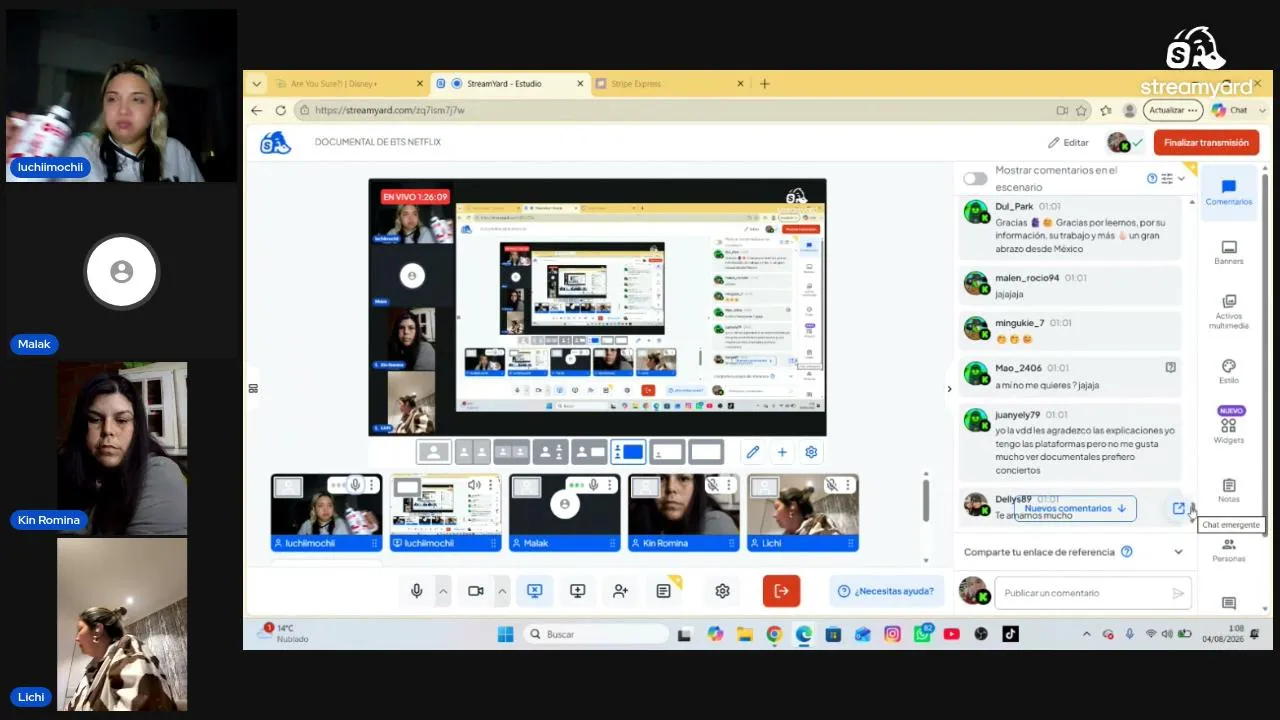Select the highlighted screen-with-sidebar layout
The height and width of the screenshot is (720, 1280).
tap(628, 452)
